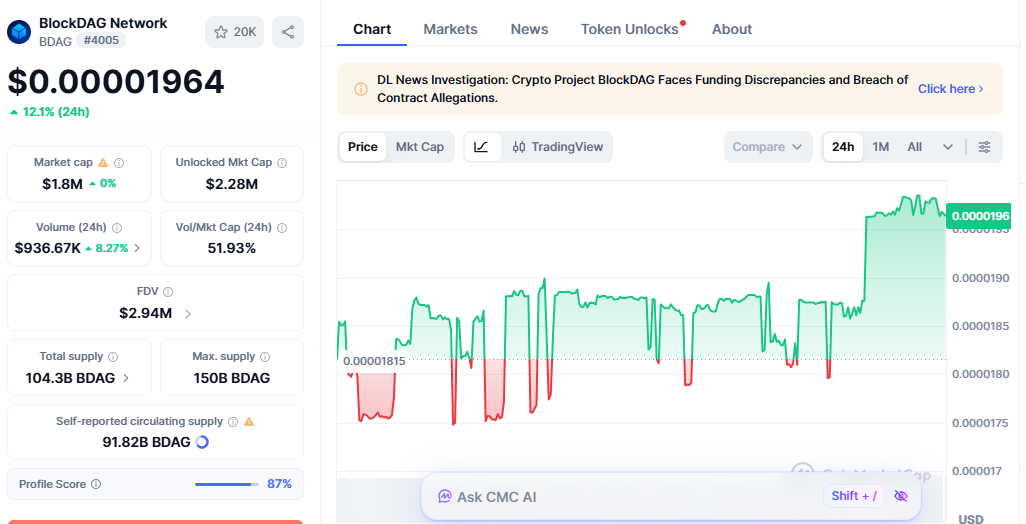Click the 150B BDAG max supply value

(x=232, y=378)
